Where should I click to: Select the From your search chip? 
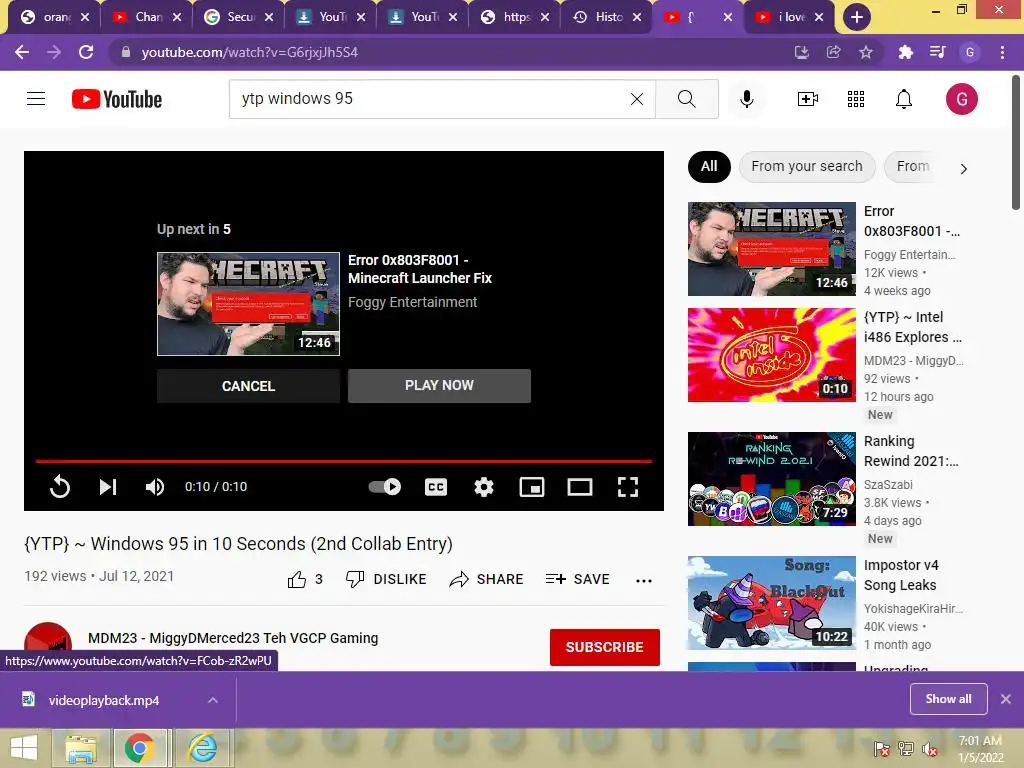click(x=807, y=167)
